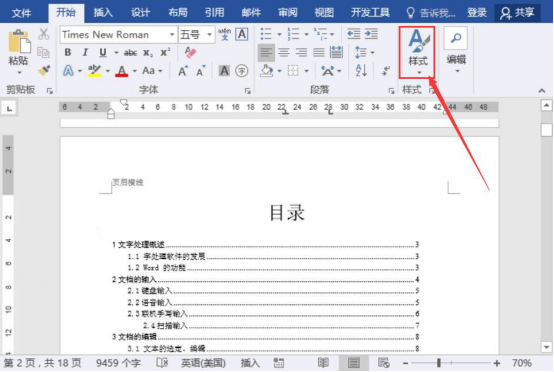Click the Shading paint bucket icon

266,71
